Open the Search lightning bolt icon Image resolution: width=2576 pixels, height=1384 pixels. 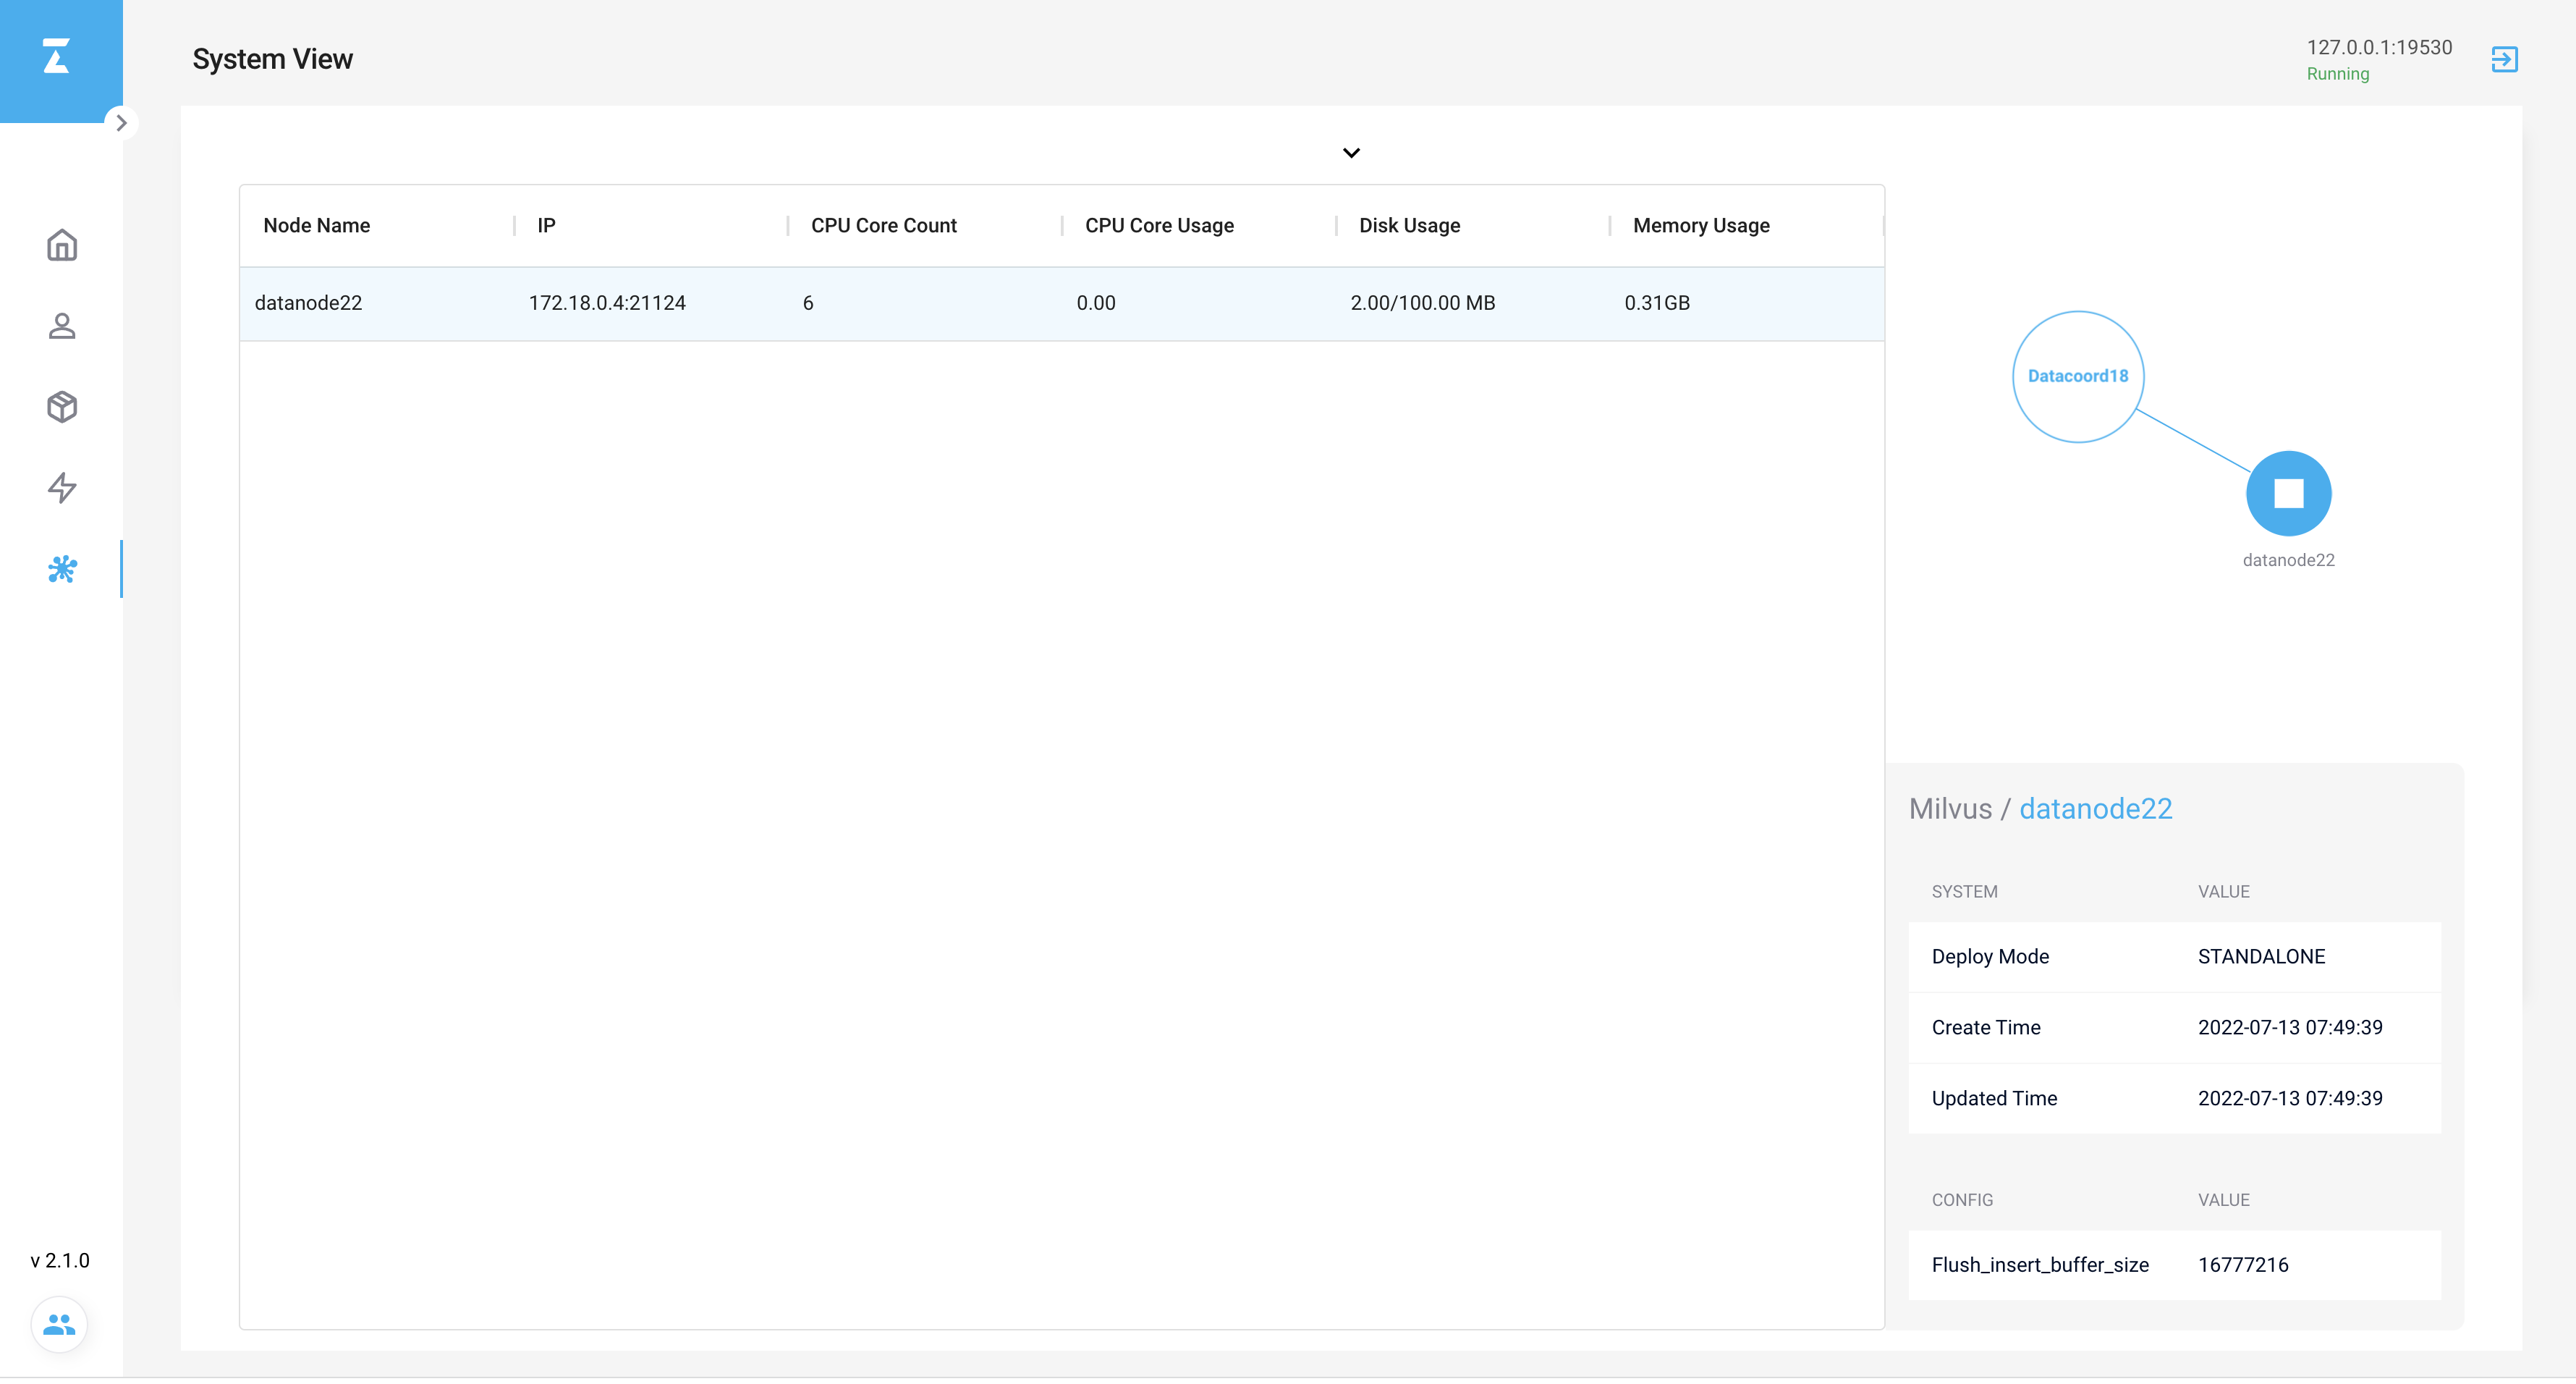(62, 488)
